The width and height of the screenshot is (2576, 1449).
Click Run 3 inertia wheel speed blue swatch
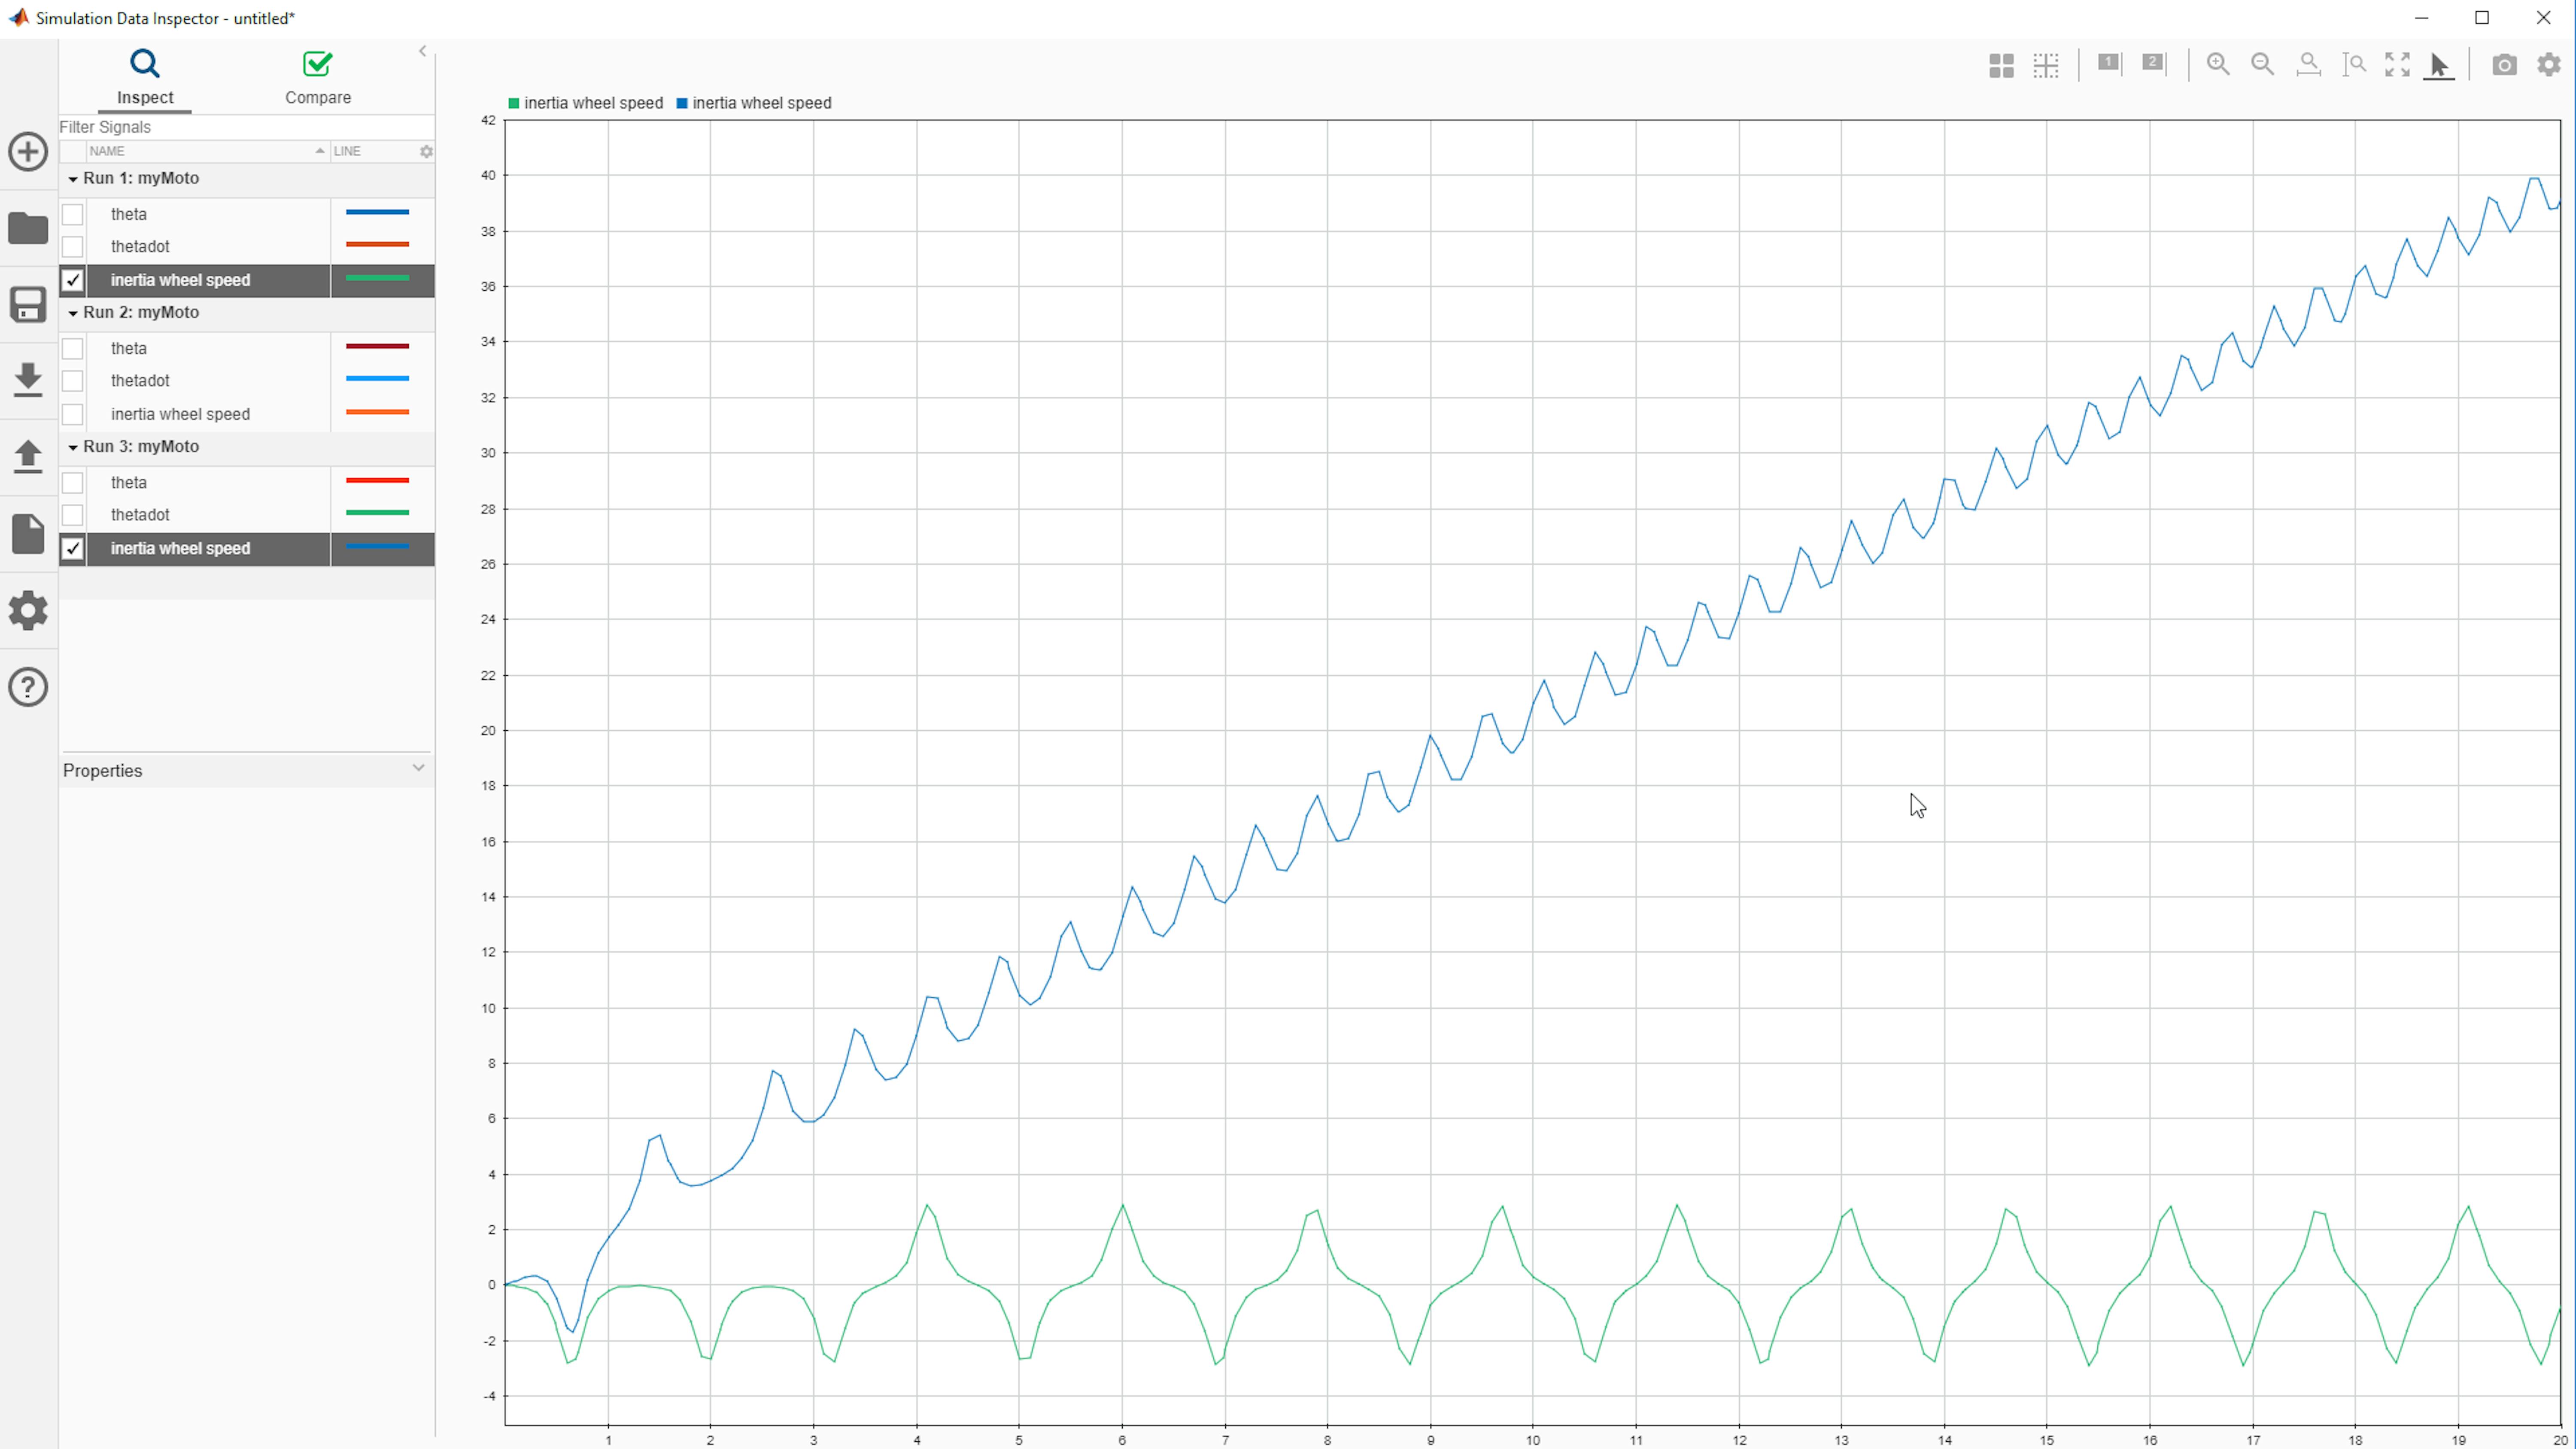(x=377, y=546)
